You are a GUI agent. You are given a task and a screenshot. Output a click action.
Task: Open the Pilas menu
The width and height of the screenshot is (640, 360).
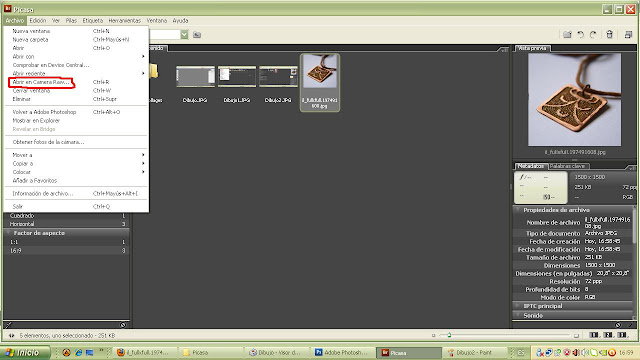pyautogui.click(x=71, y=20)
